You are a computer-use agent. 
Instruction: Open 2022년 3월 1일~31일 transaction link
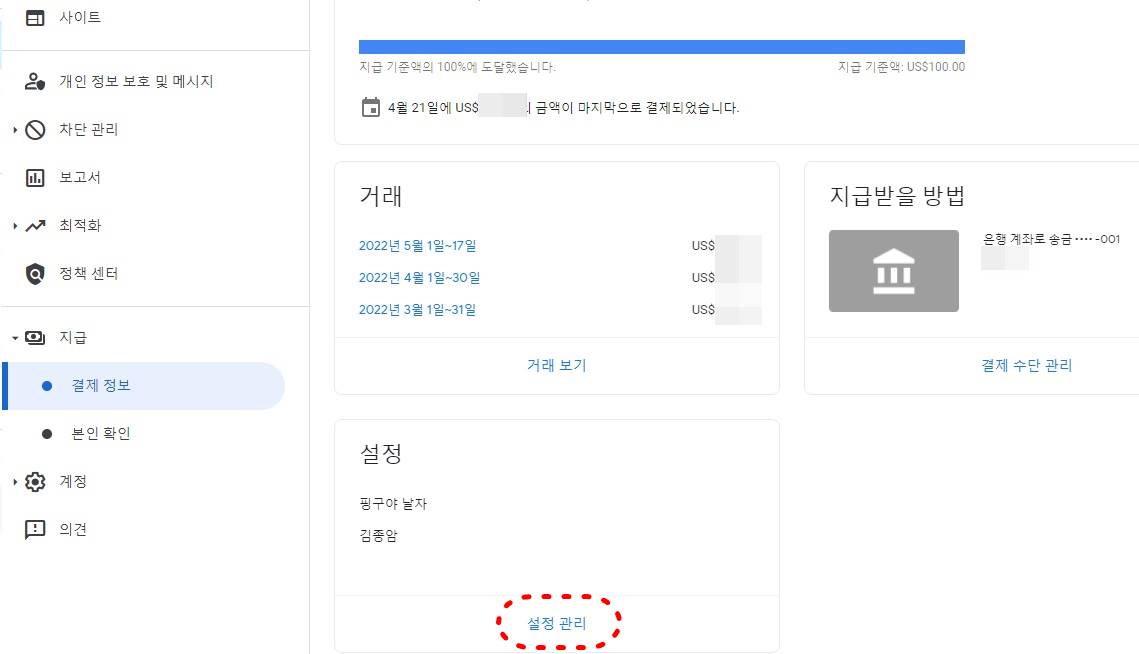point(418,310)
